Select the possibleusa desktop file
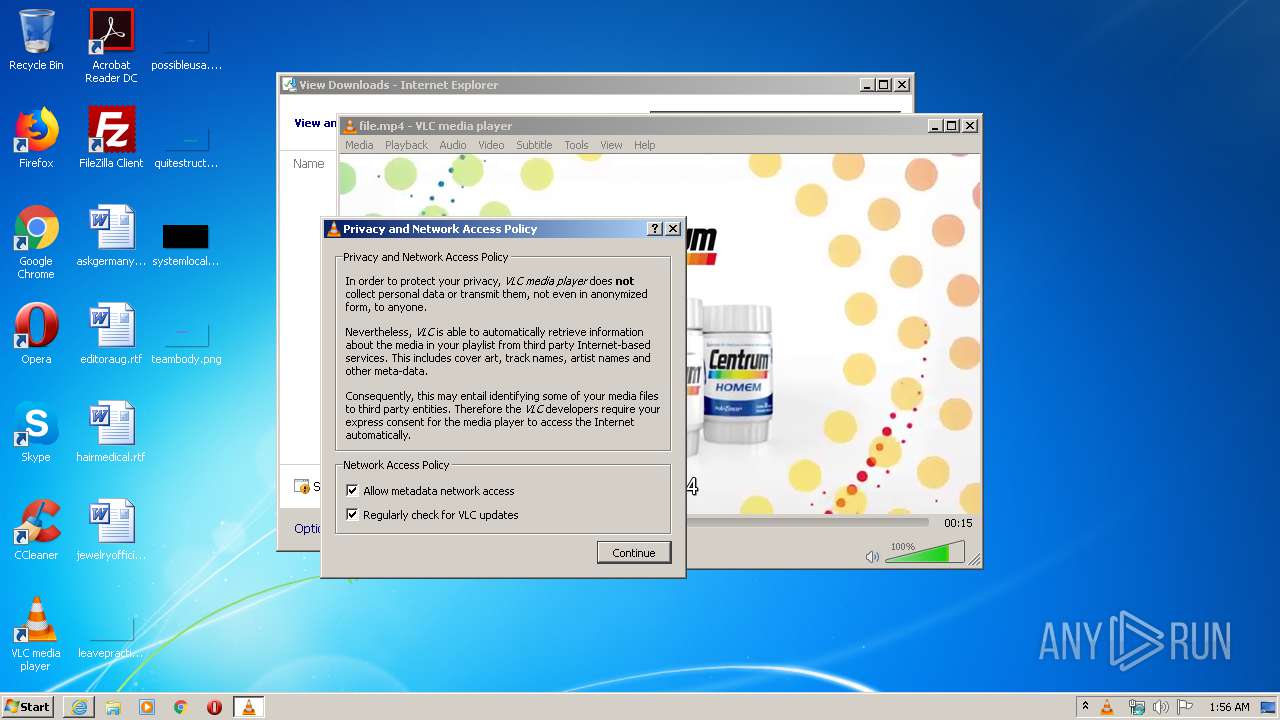Screen dimensions: 1280x720 (186, 46)
